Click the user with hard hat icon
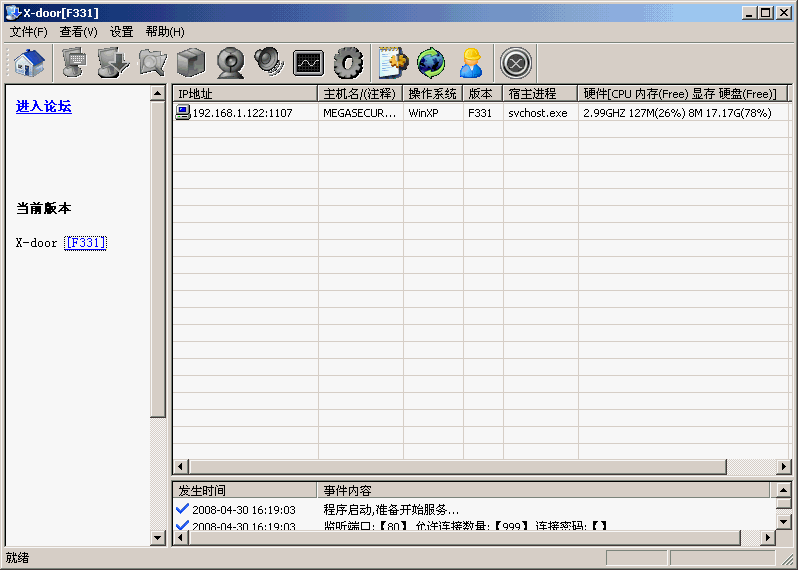Image resolution: width=798 pixels, height=570 pixels. pos(471,63)
